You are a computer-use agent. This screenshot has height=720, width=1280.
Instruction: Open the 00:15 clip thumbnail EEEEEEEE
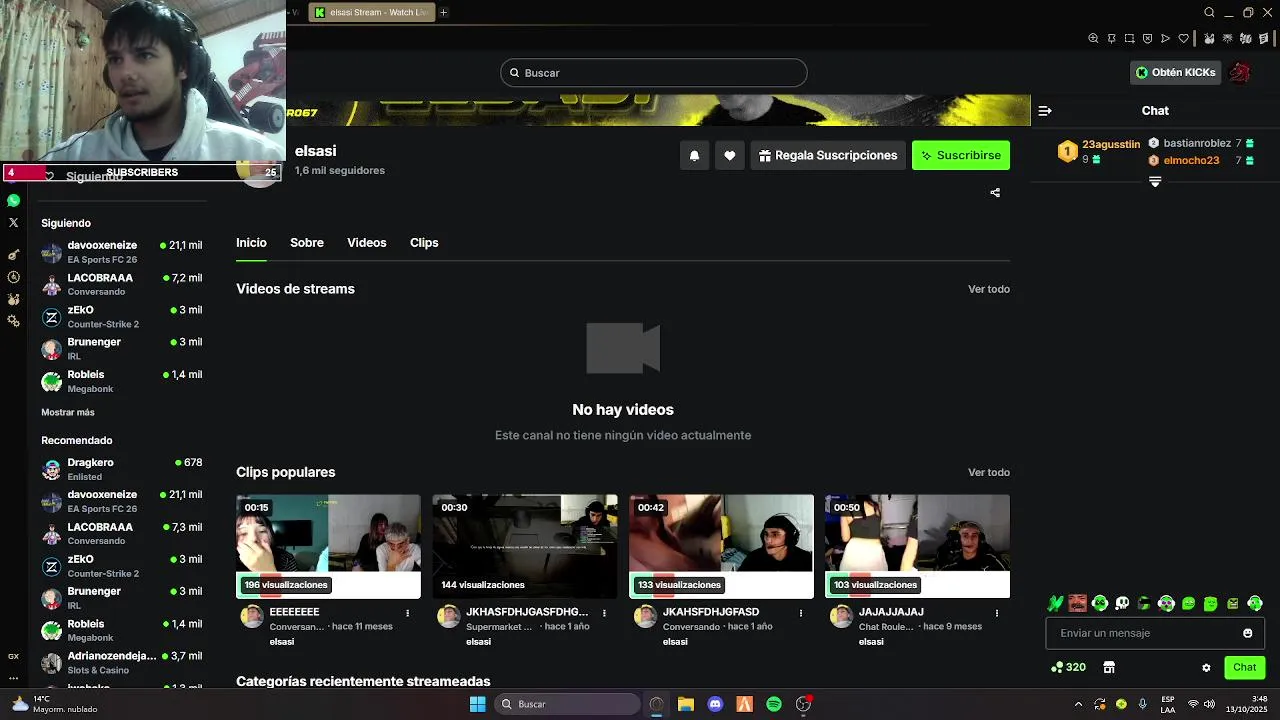pyautogui.click(x=328, y=546)
